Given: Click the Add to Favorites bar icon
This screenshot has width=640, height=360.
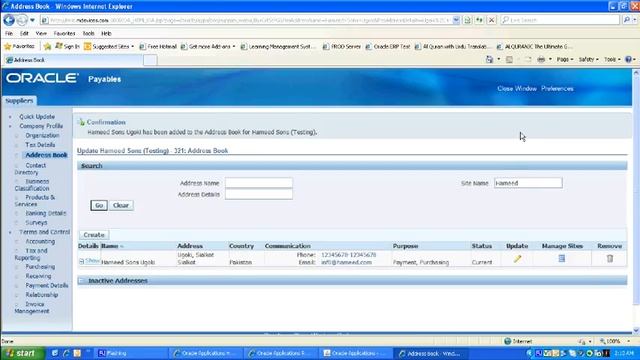Looking at the screenshot, I should coord(47,47).
